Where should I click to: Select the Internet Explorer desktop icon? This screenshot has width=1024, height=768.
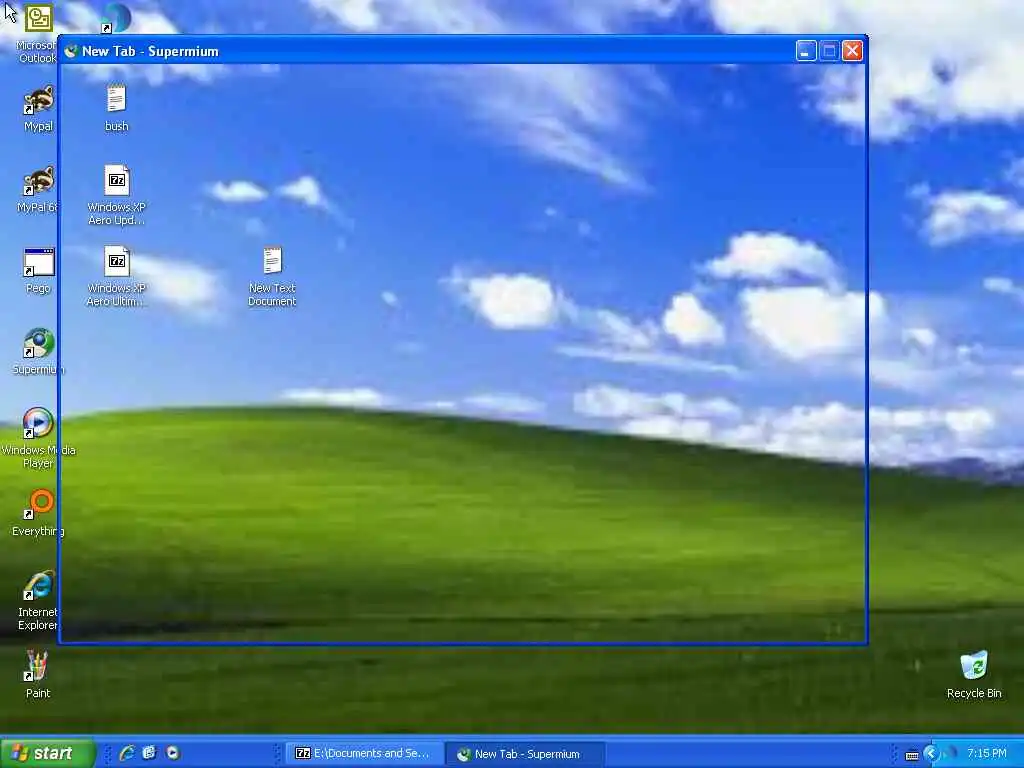pos(38,585)
